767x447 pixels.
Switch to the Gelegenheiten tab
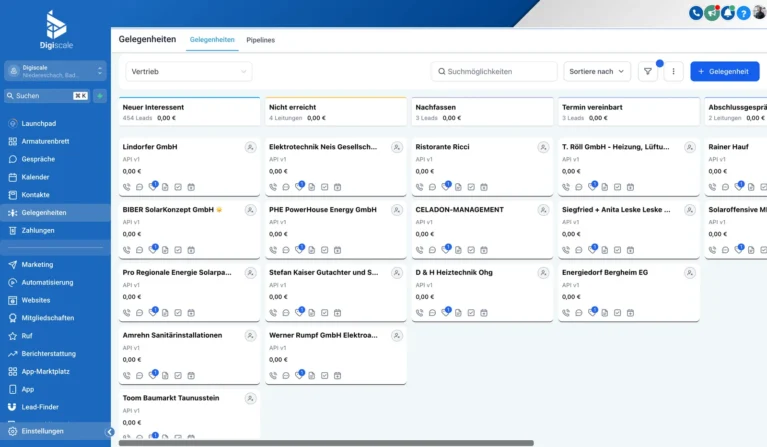[x=212, y=40]
